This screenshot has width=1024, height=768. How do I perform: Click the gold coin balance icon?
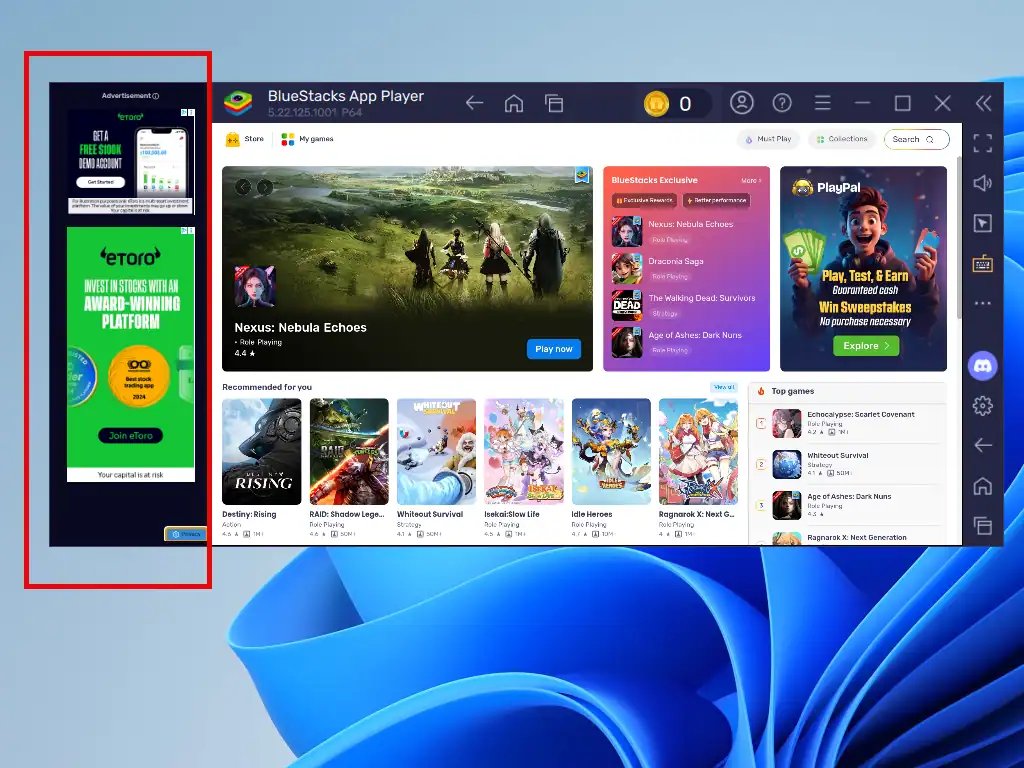point(656,103)
